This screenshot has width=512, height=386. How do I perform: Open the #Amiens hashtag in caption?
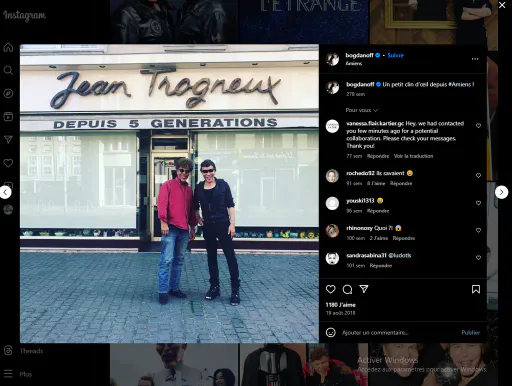[459, 85]
